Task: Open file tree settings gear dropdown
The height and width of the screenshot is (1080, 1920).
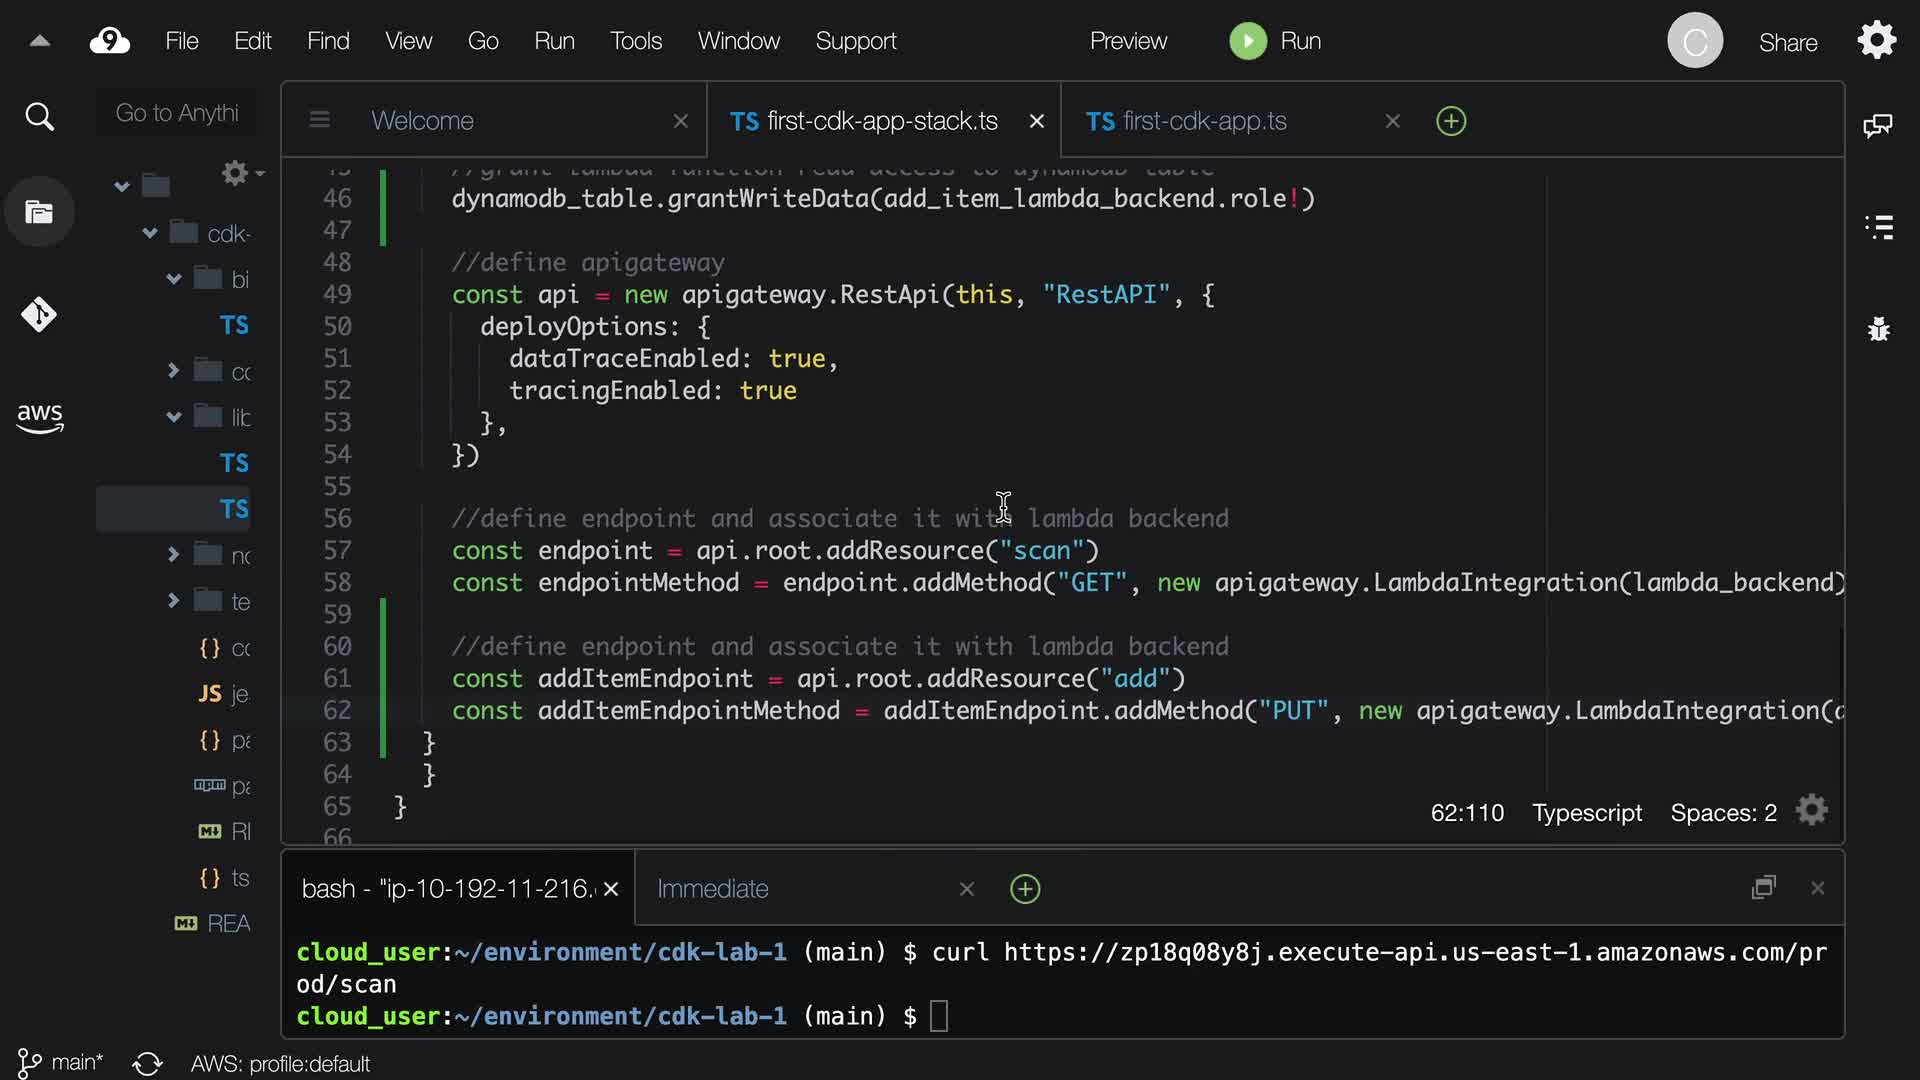Action: point(241,173)
